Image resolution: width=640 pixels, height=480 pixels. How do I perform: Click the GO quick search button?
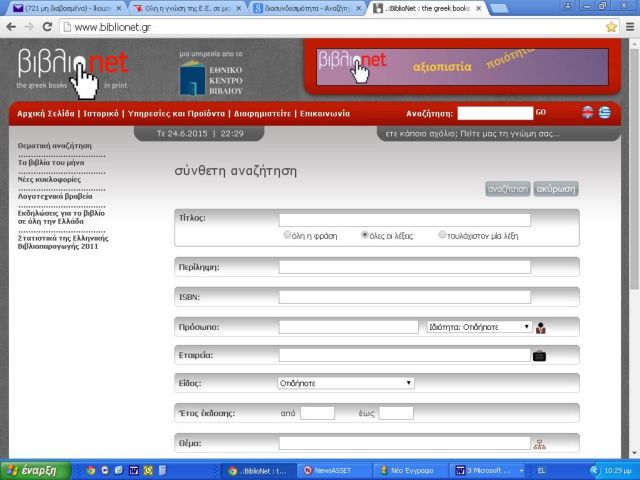(x=541, y=113)
